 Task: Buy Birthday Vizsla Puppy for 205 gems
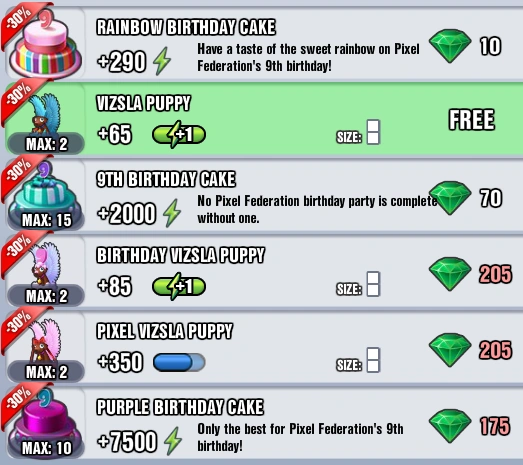point(470,274)
